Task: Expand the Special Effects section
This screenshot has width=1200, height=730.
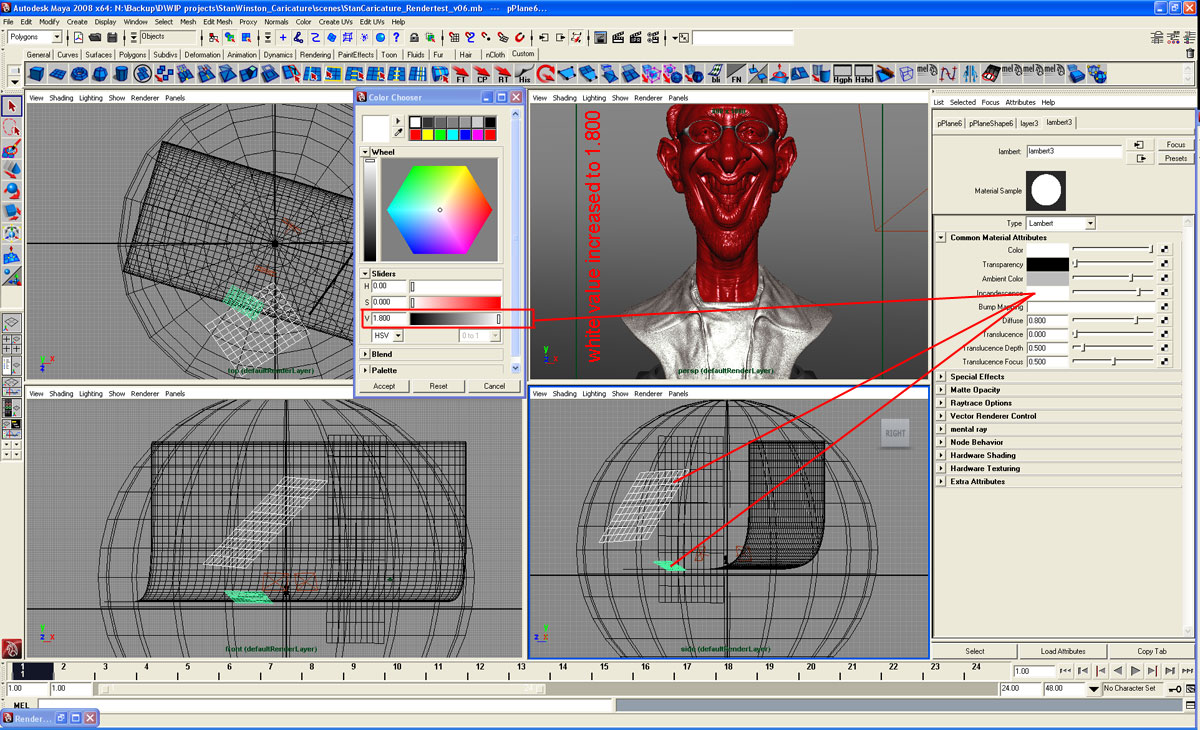Action: point(941,377)
